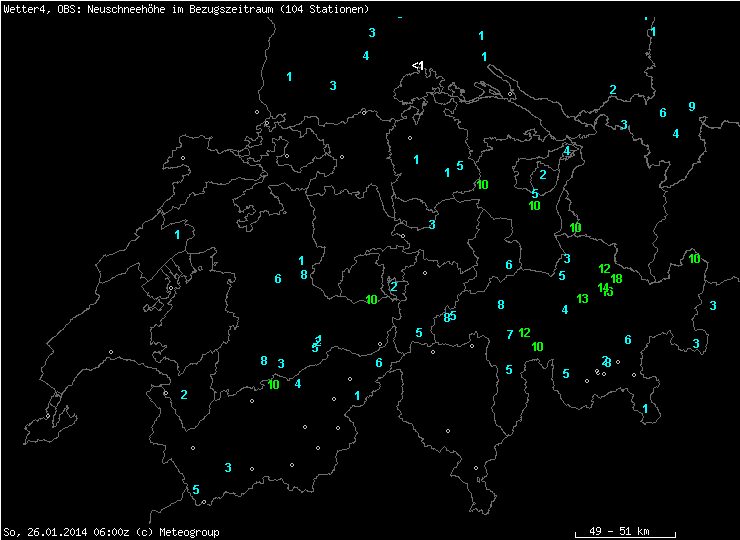Click the green '13' snow value
The image size is (740, 540).
[582, 298]
